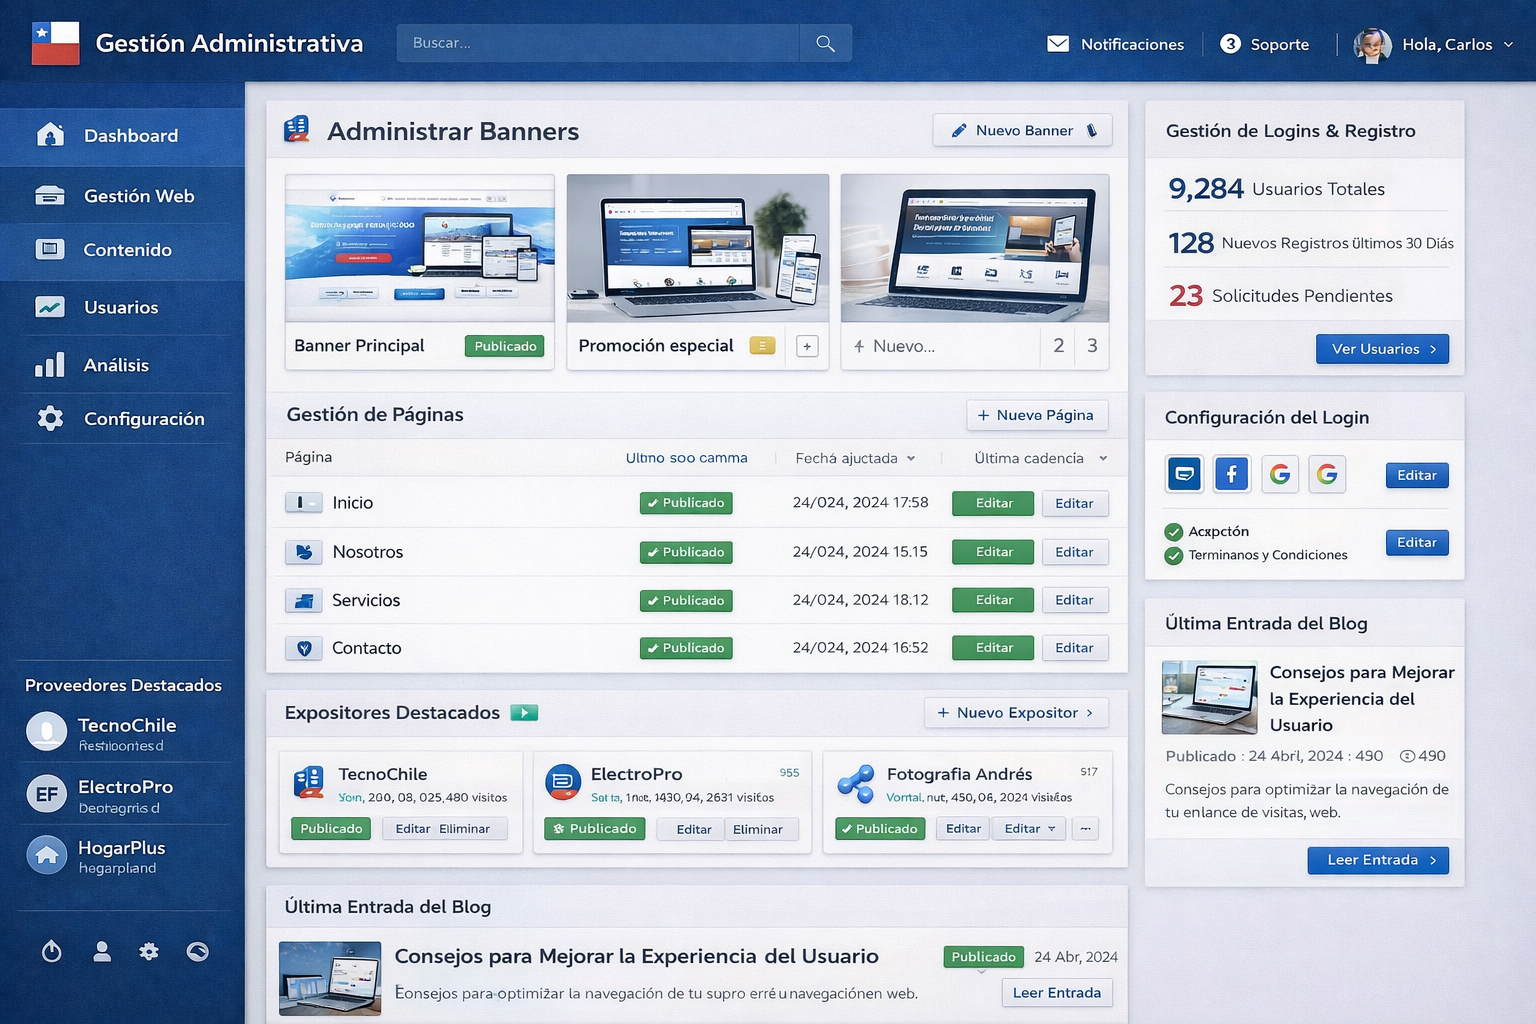Open Contenido in the sidebar

pos(122,250)
